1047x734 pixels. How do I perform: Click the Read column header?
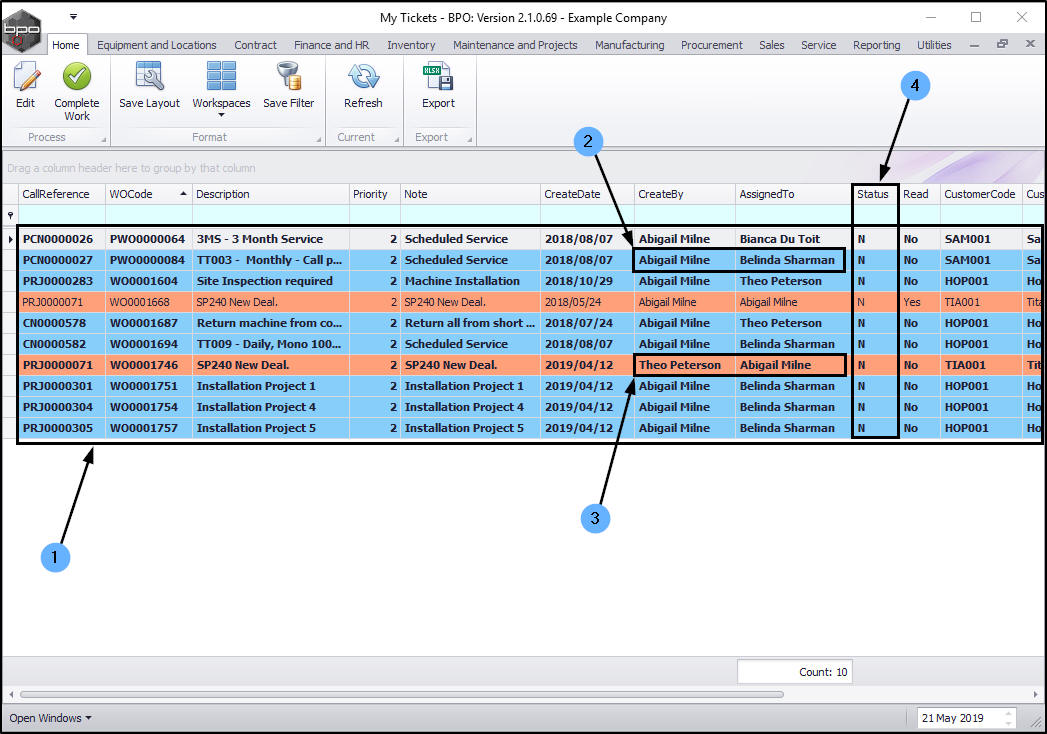pos(919,194)
